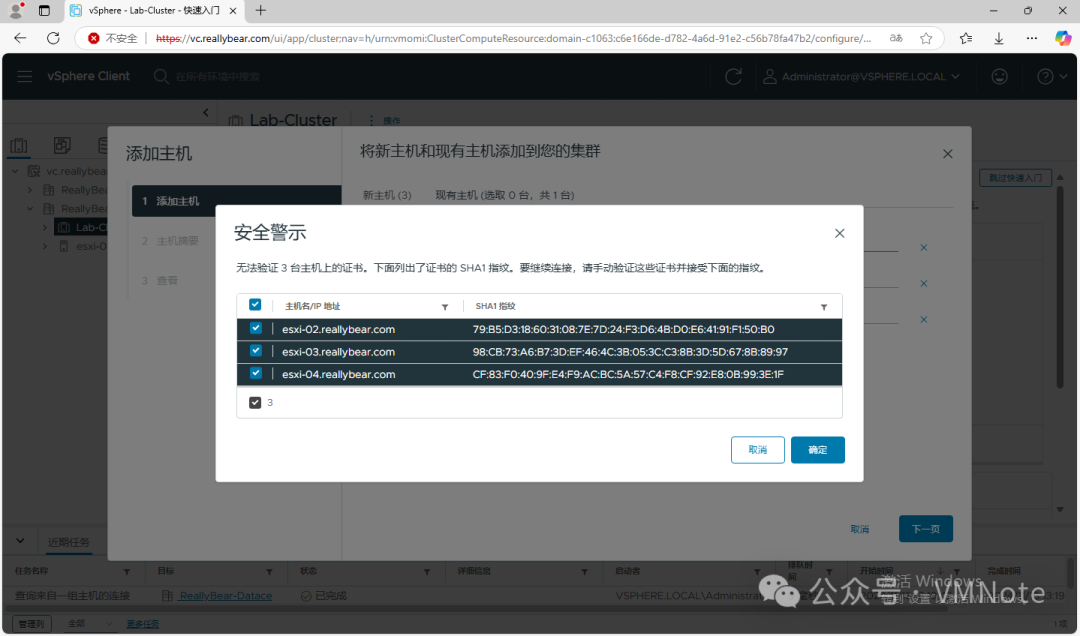Open the Copilot sidebar icon
Screen dimensions: 1080x636
click(1063, 39)
